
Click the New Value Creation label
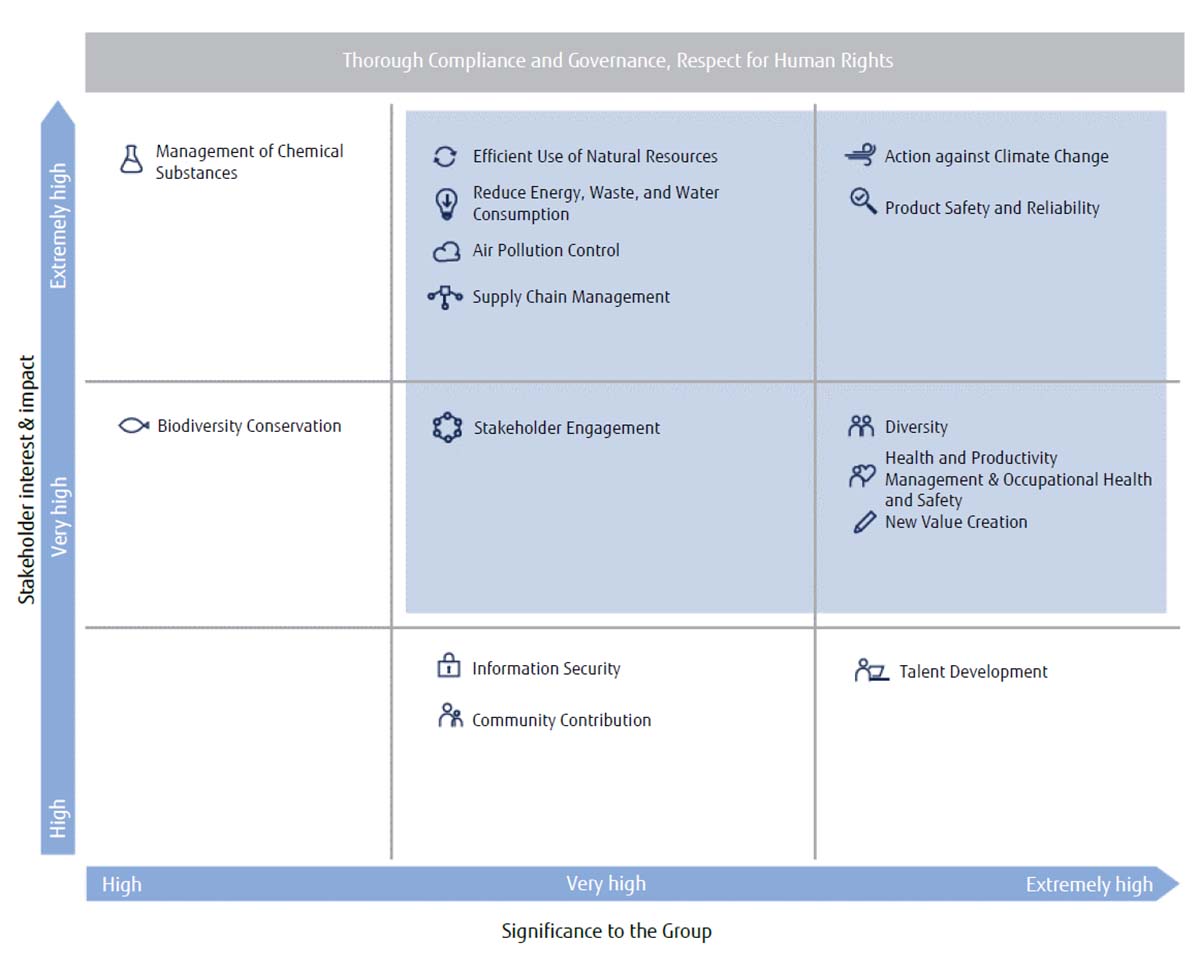[x=956, y=522]
